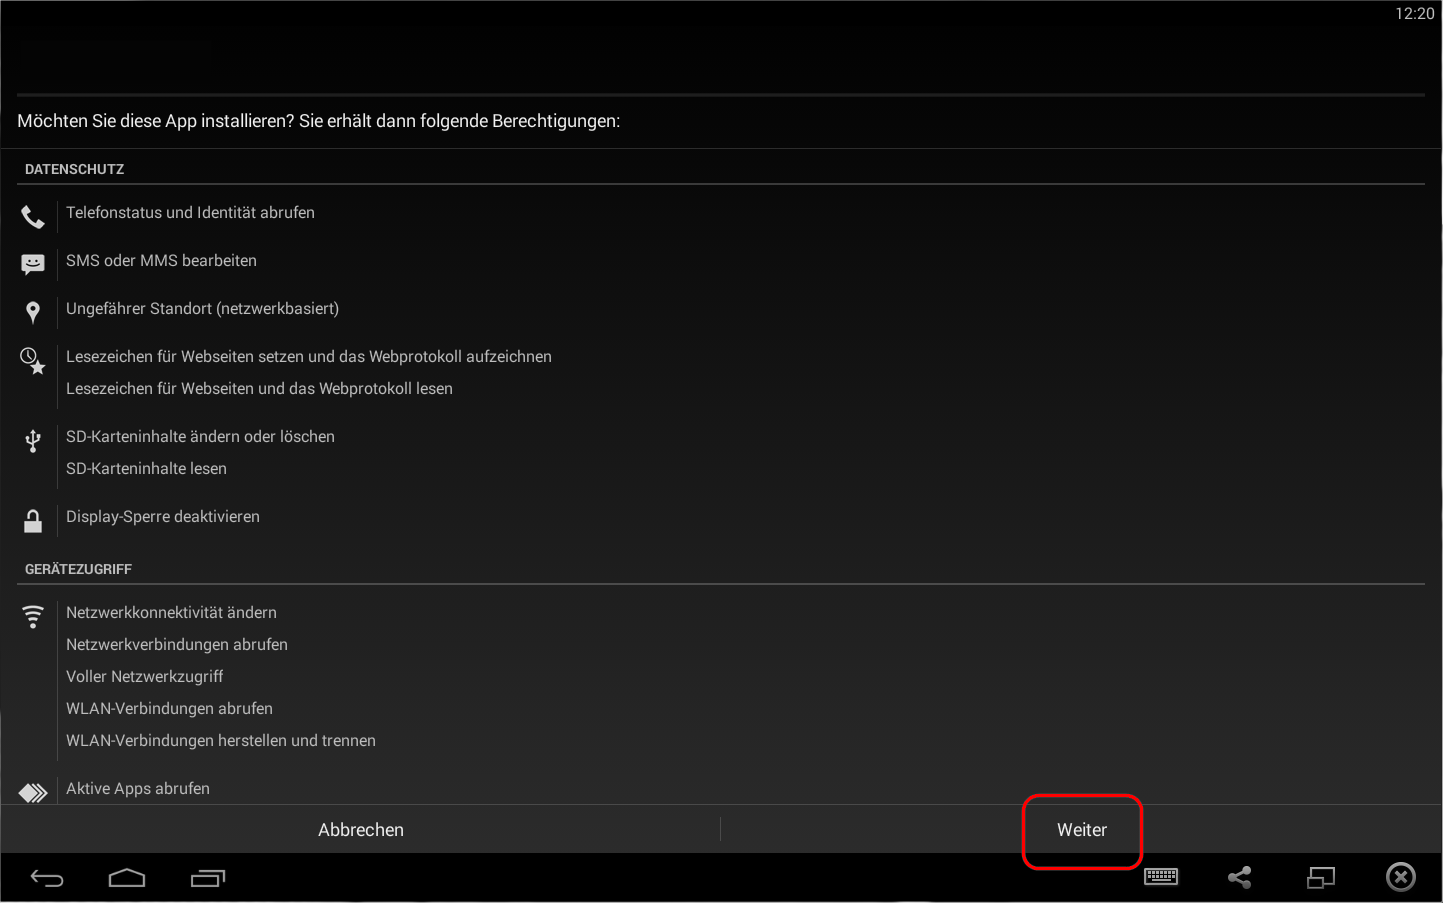Image resolution: width=1443 pixels, height=903 pixels.
Task: Click the location pin icon
Action: click(33, 312)
